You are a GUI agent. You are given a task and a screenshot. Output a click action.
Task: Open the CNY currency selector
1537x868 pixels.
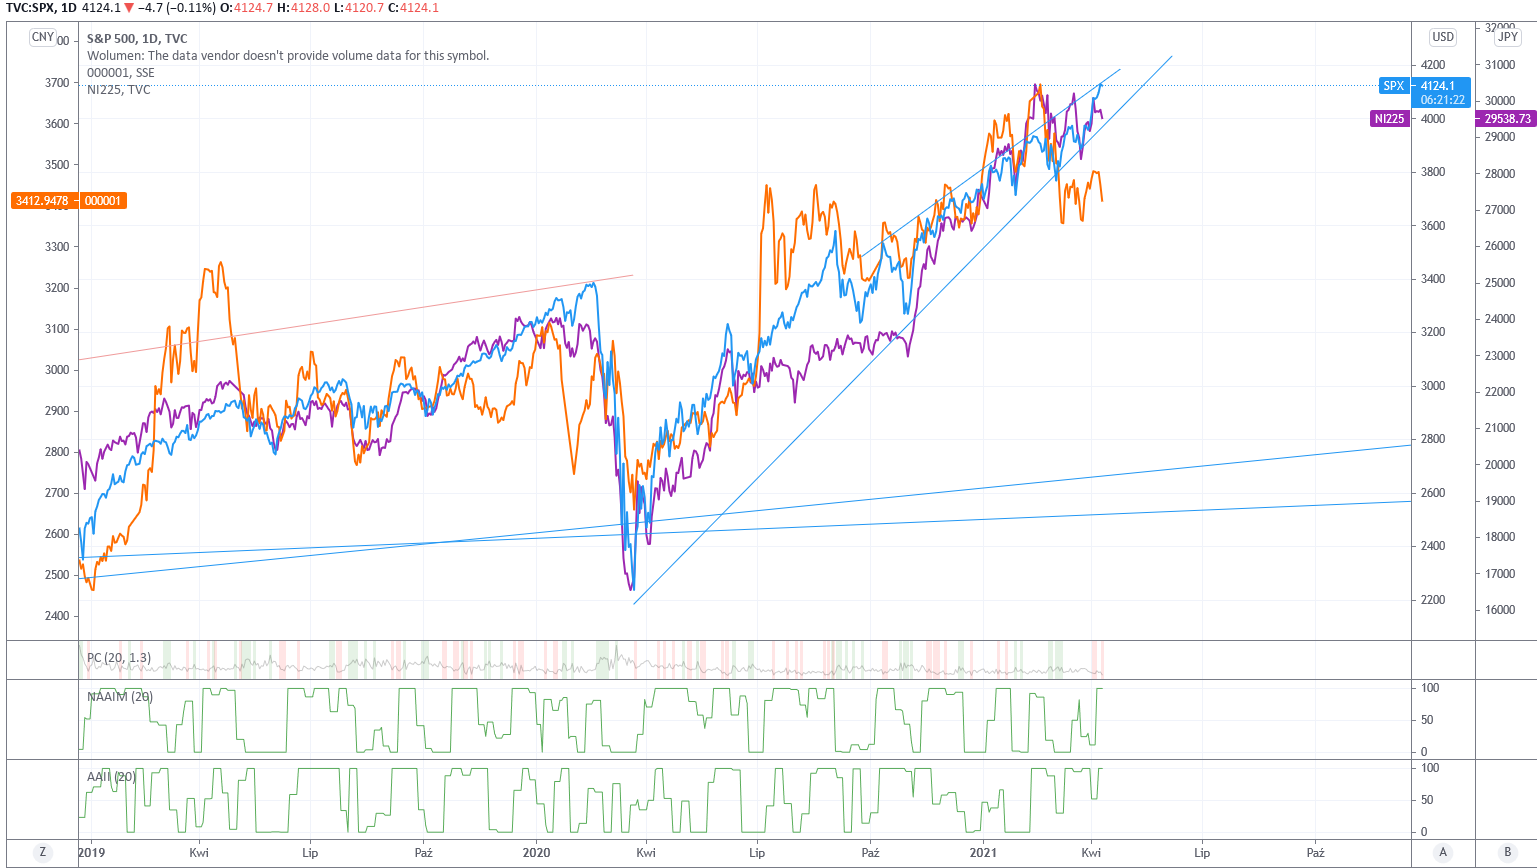click(x=42, y=37)
